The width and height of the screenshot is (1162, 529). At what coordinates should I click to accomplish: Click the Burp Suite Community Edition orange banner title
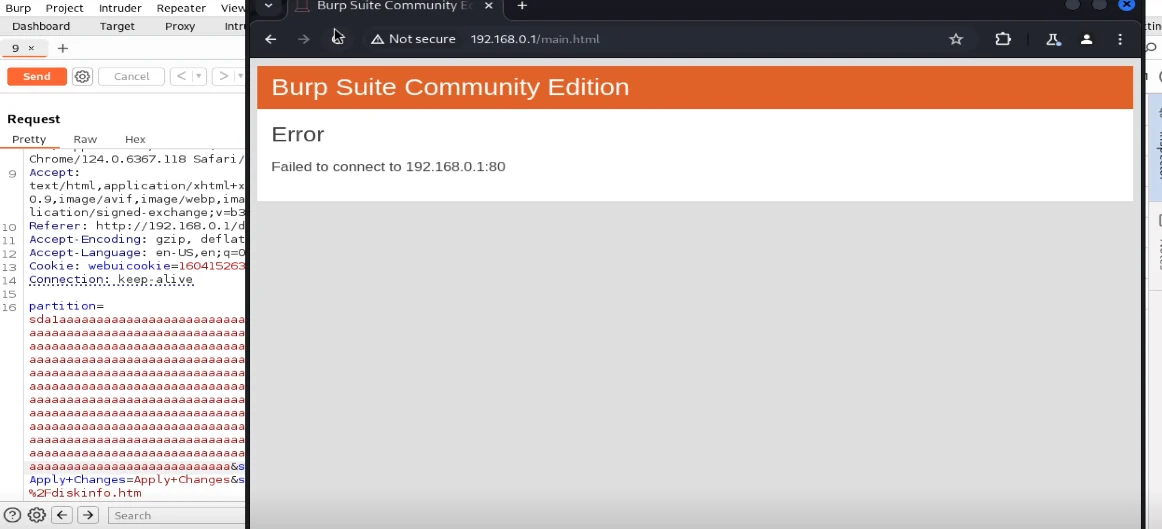(450, 87)
